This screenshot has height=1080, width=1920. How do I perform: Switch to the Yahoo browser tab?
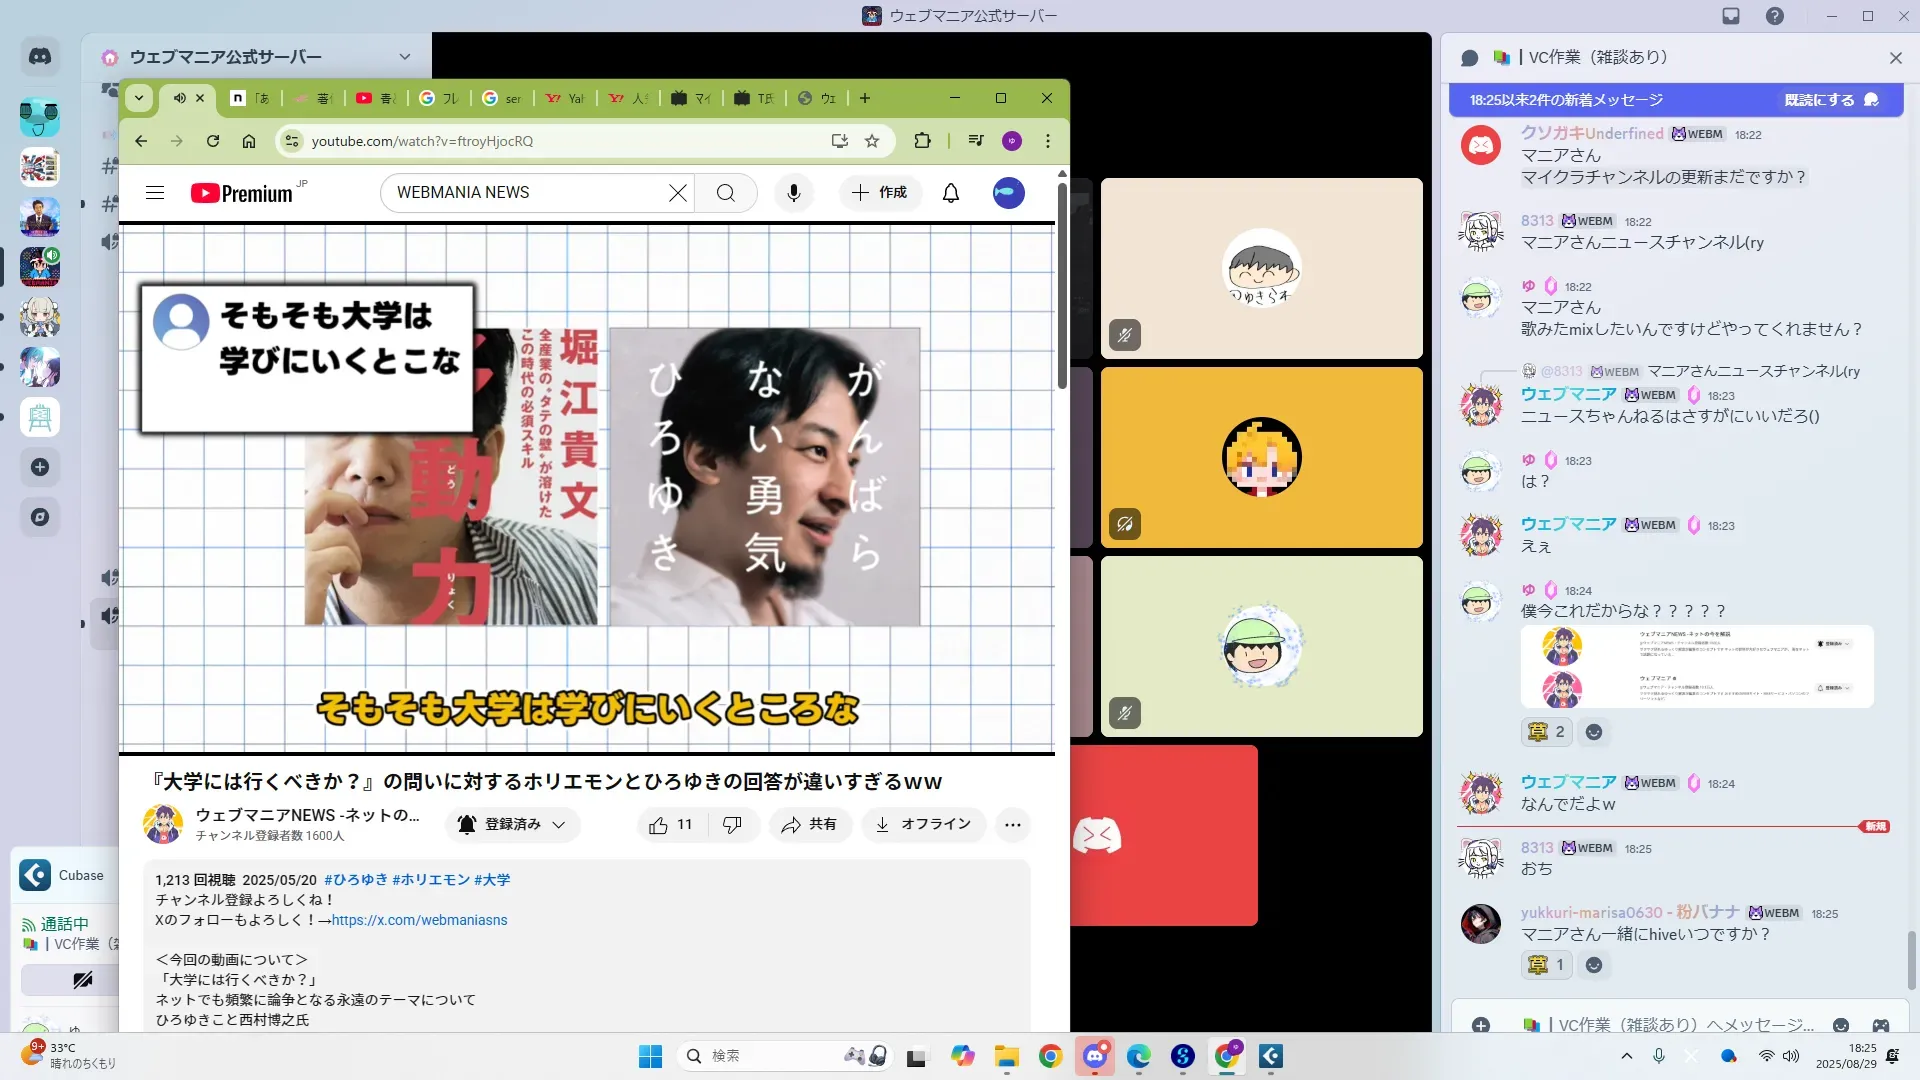click(x=566, y=98)
